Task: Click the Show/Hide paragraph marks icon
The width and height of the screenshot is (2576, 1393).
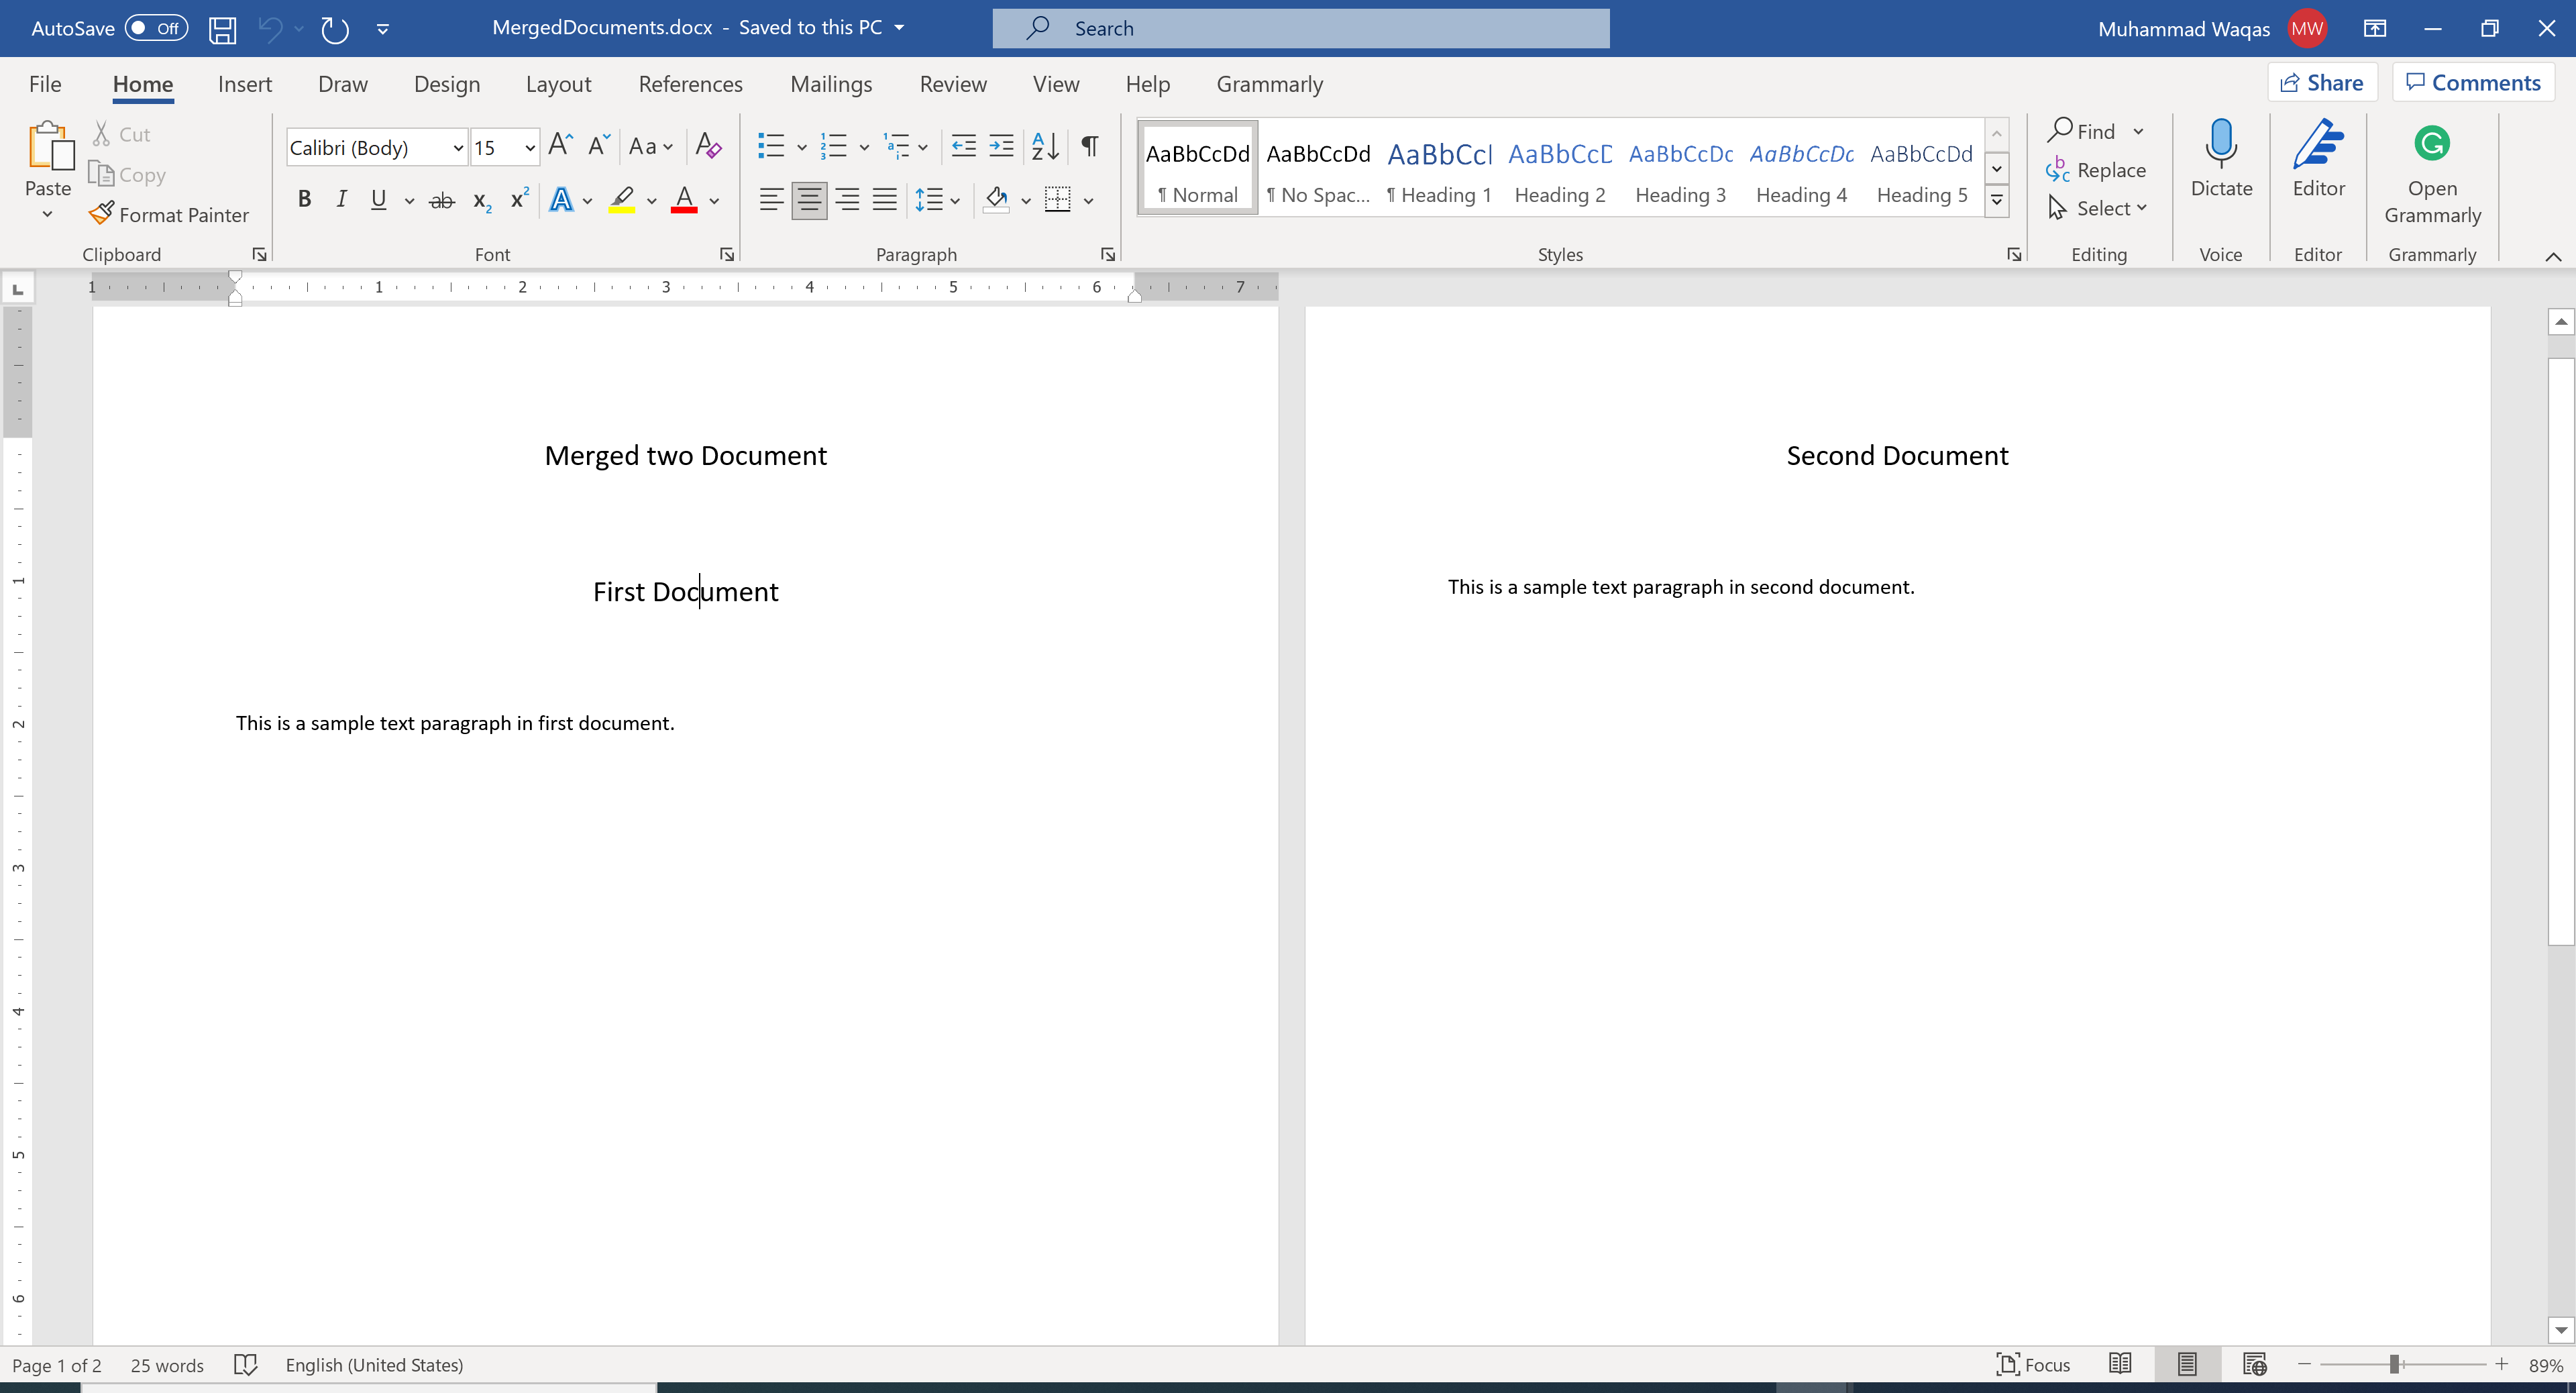Action: click(x=1090, y=146)
